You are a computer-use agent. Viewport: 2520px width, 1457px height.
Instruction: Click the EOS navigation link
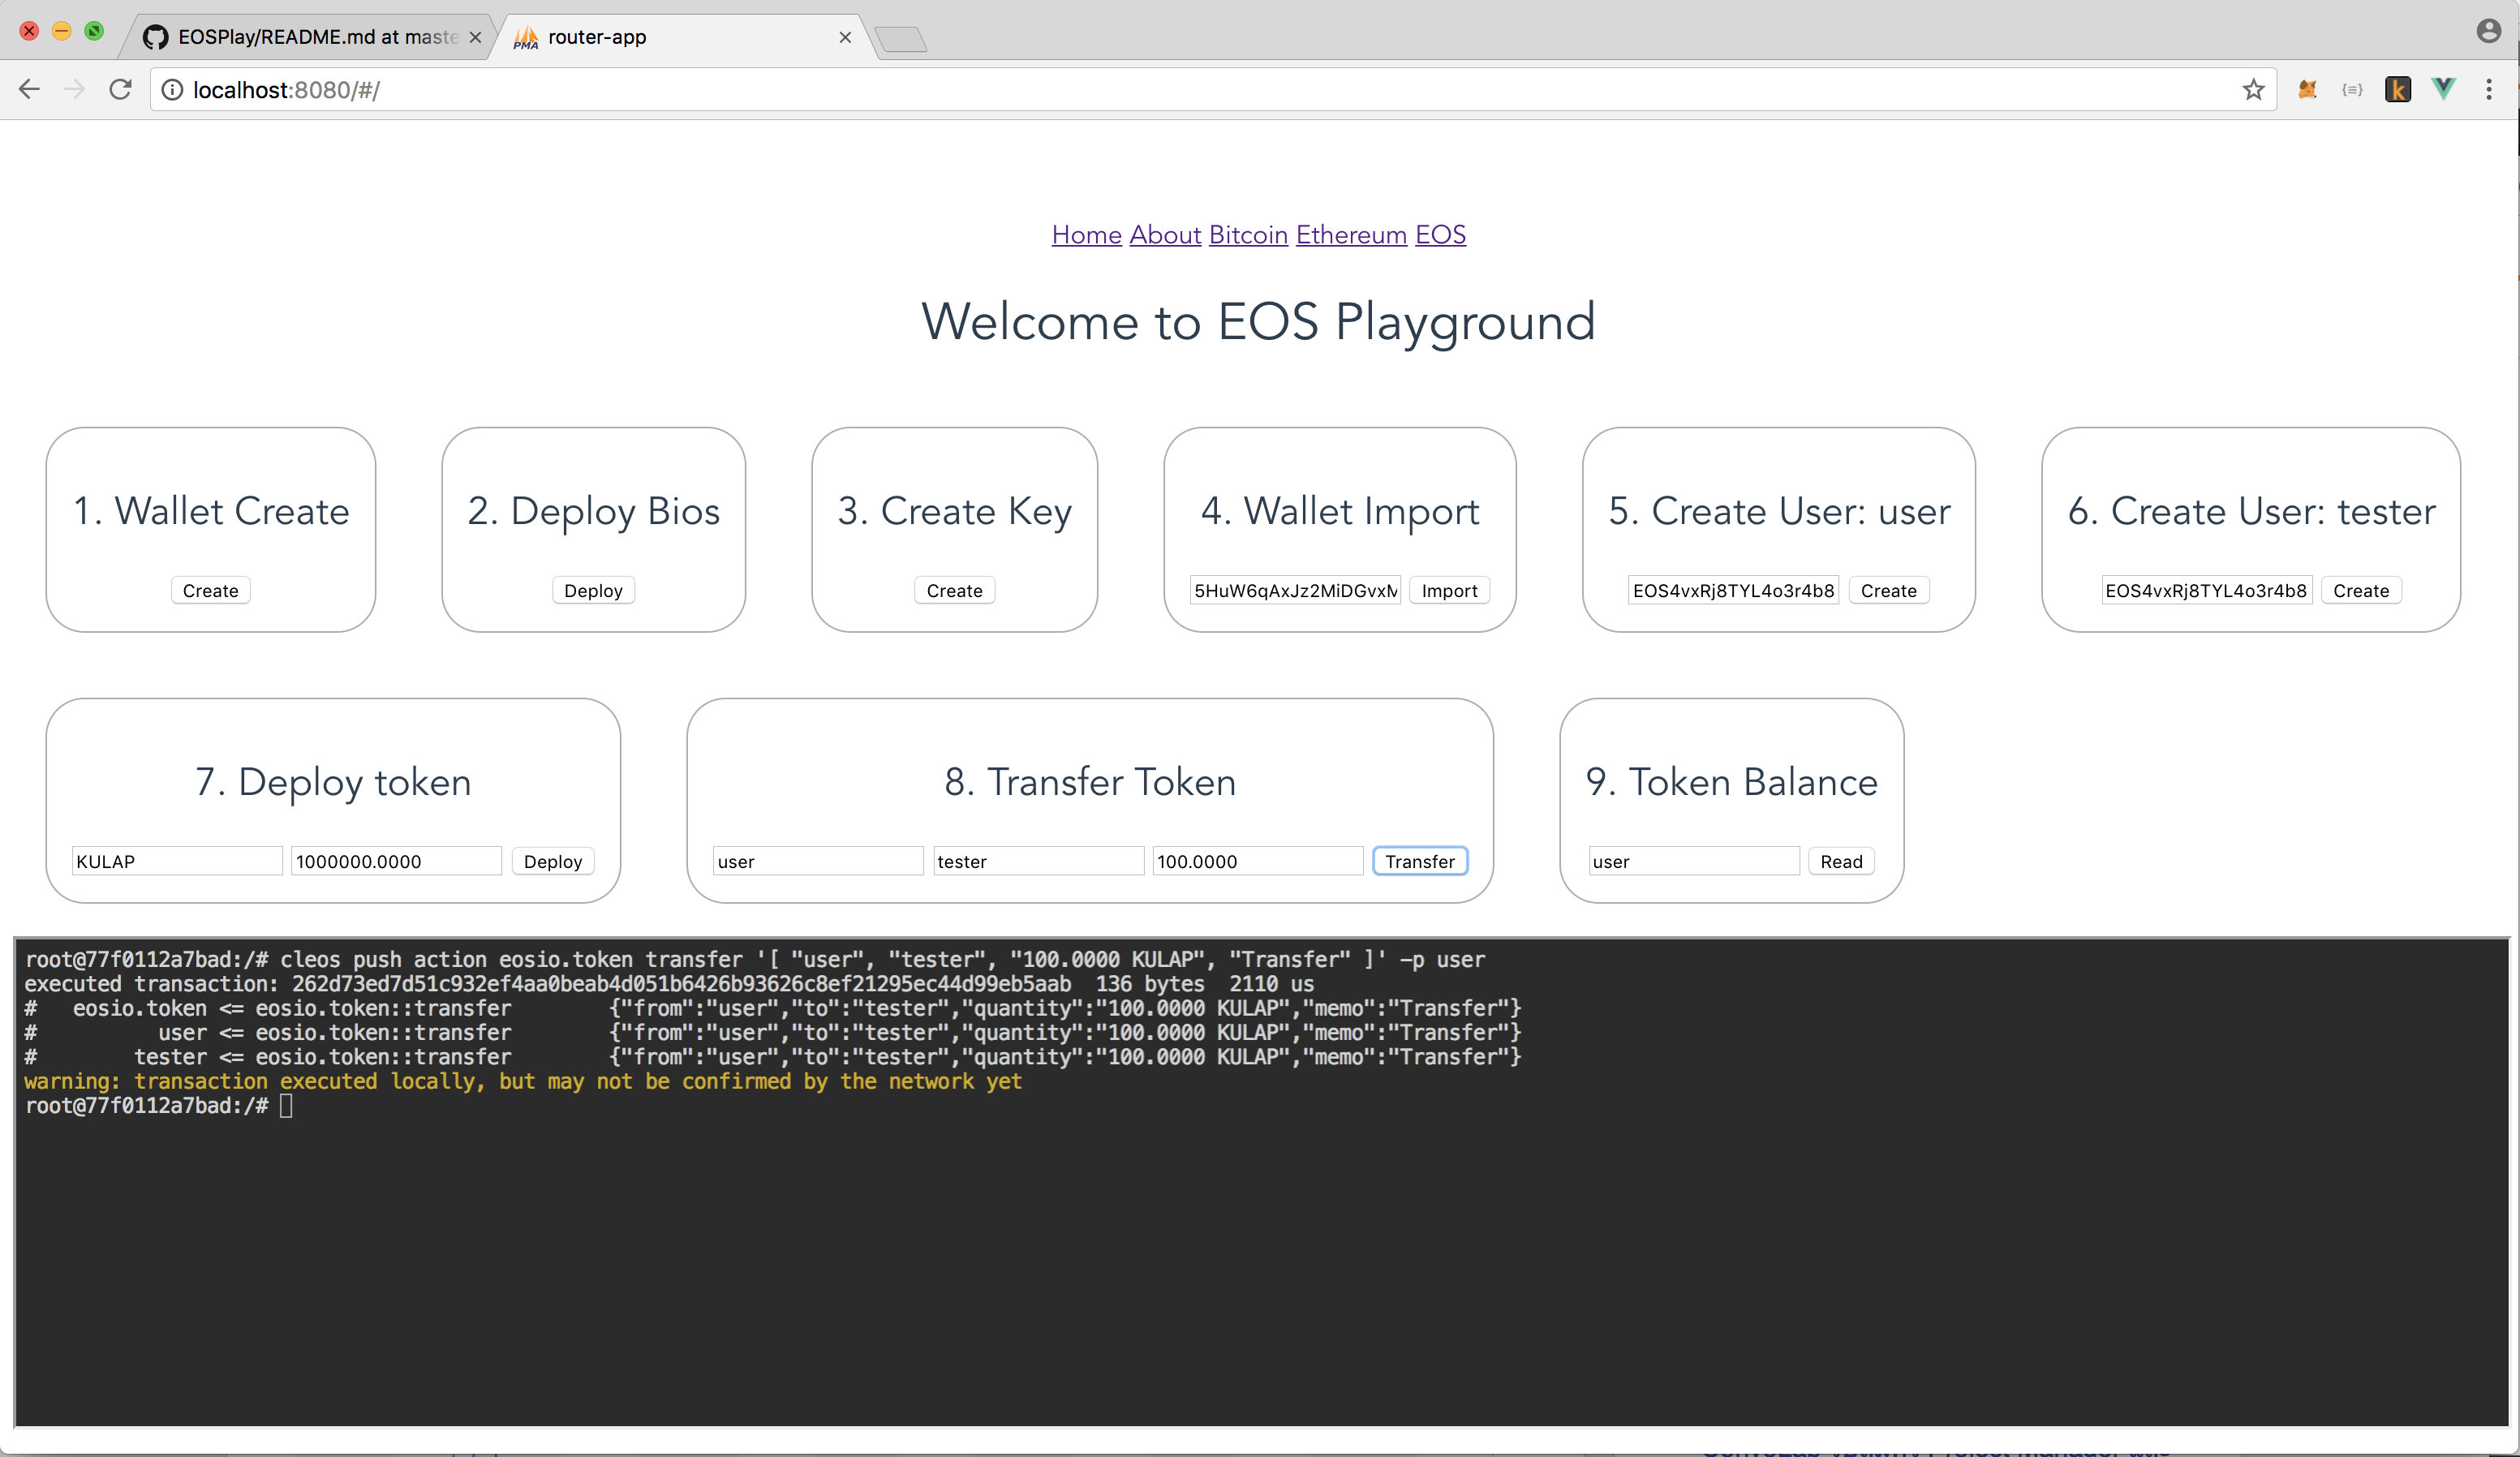tap(1441, 234)
